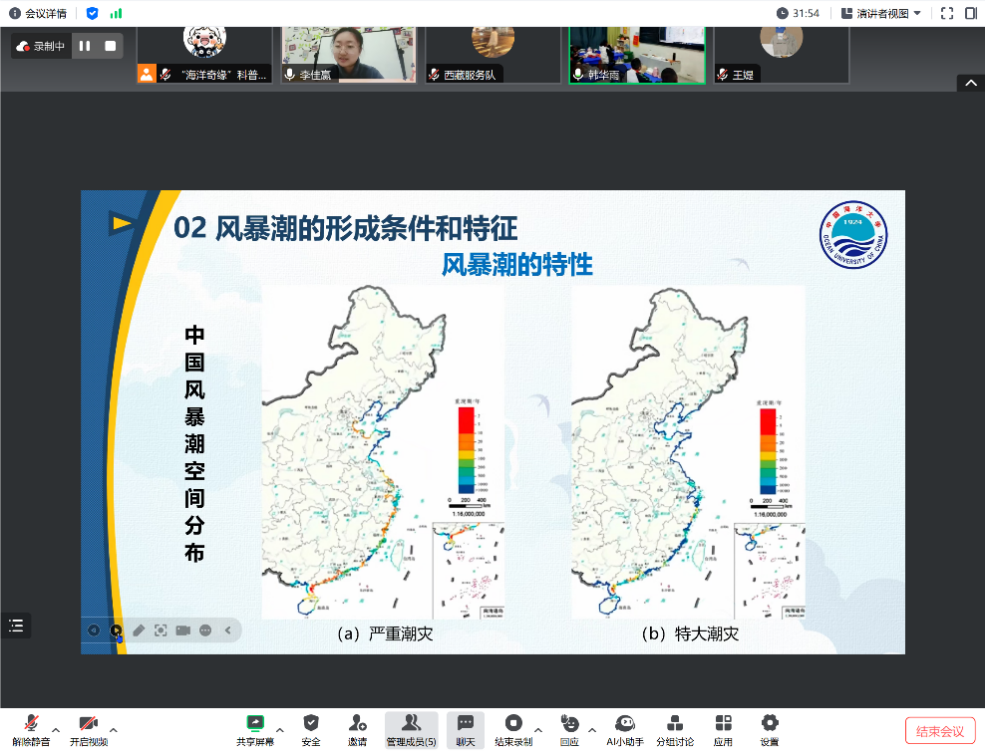Expand the reactions (回应) options arrow
Screen dimensions: 985x752
(592, 729)
